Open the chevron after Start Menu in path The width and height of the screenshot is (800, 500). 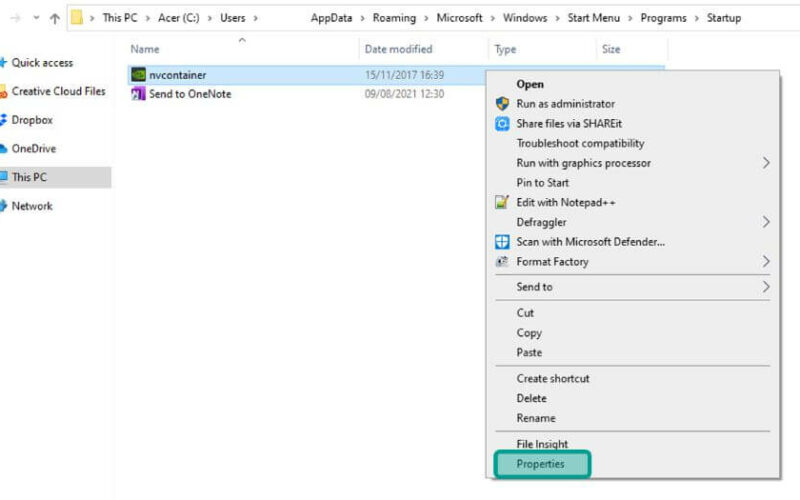(630, 18)
